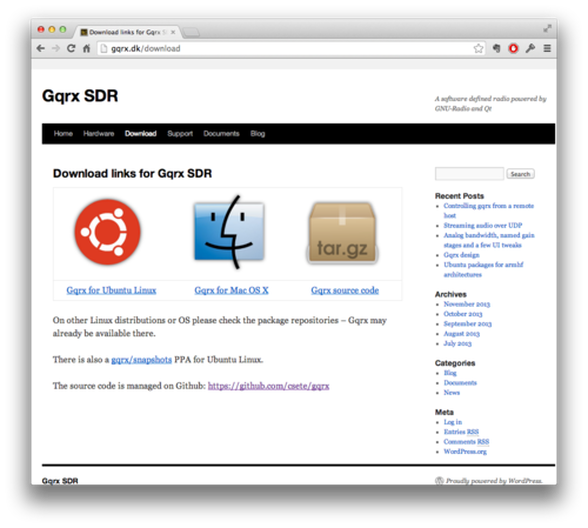Viewport: 588px width, 528px height.
Task: Reload the page with the refresh icon
Action: (71, 48)
